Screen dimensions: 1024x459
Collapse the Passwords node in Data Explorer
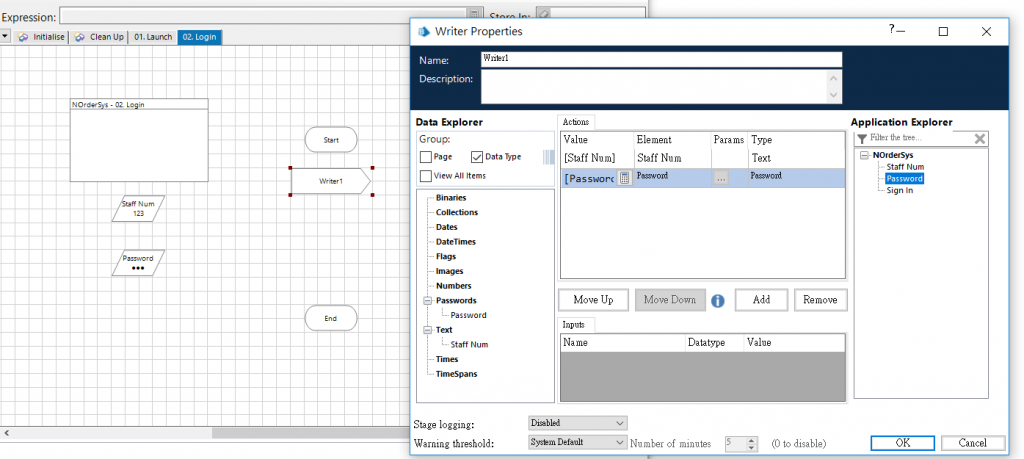pyautogui.click(x=428, y=301)
